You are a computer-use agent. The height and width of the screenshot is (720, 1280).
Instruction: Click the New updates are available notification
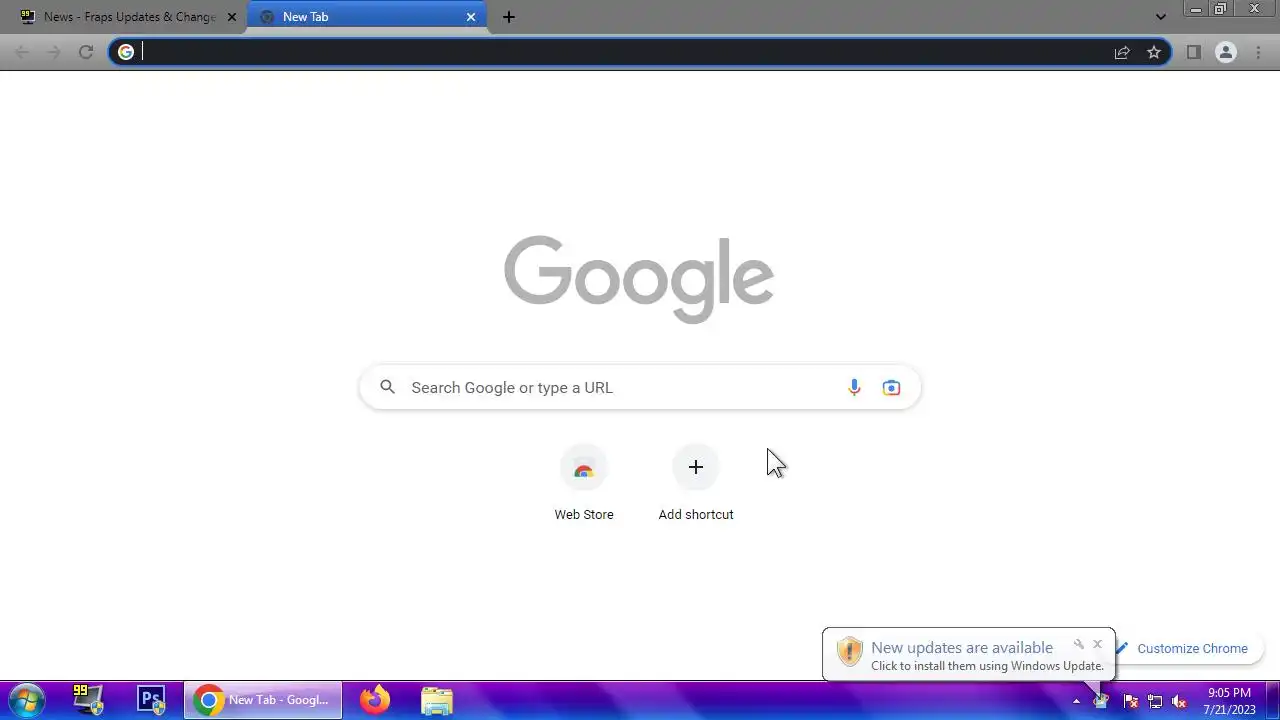coord(968,655)
